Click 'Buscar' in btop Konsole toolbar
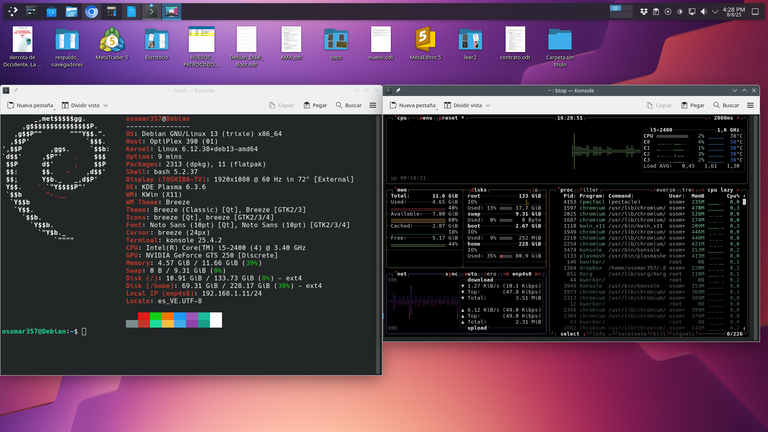This screenshot has width=768, height=432. pyautogui.click(x=726, y=105)
